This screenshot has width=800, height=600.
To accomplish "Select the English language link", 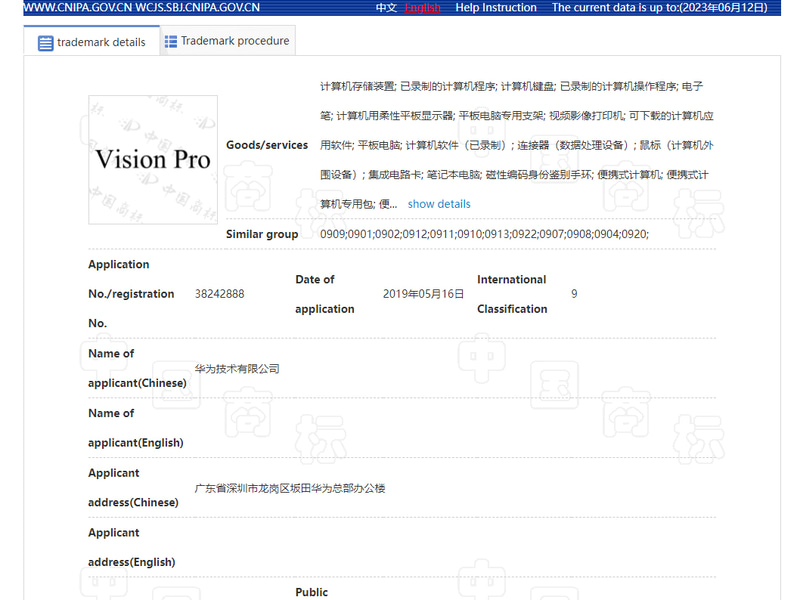I will (422, 8).
